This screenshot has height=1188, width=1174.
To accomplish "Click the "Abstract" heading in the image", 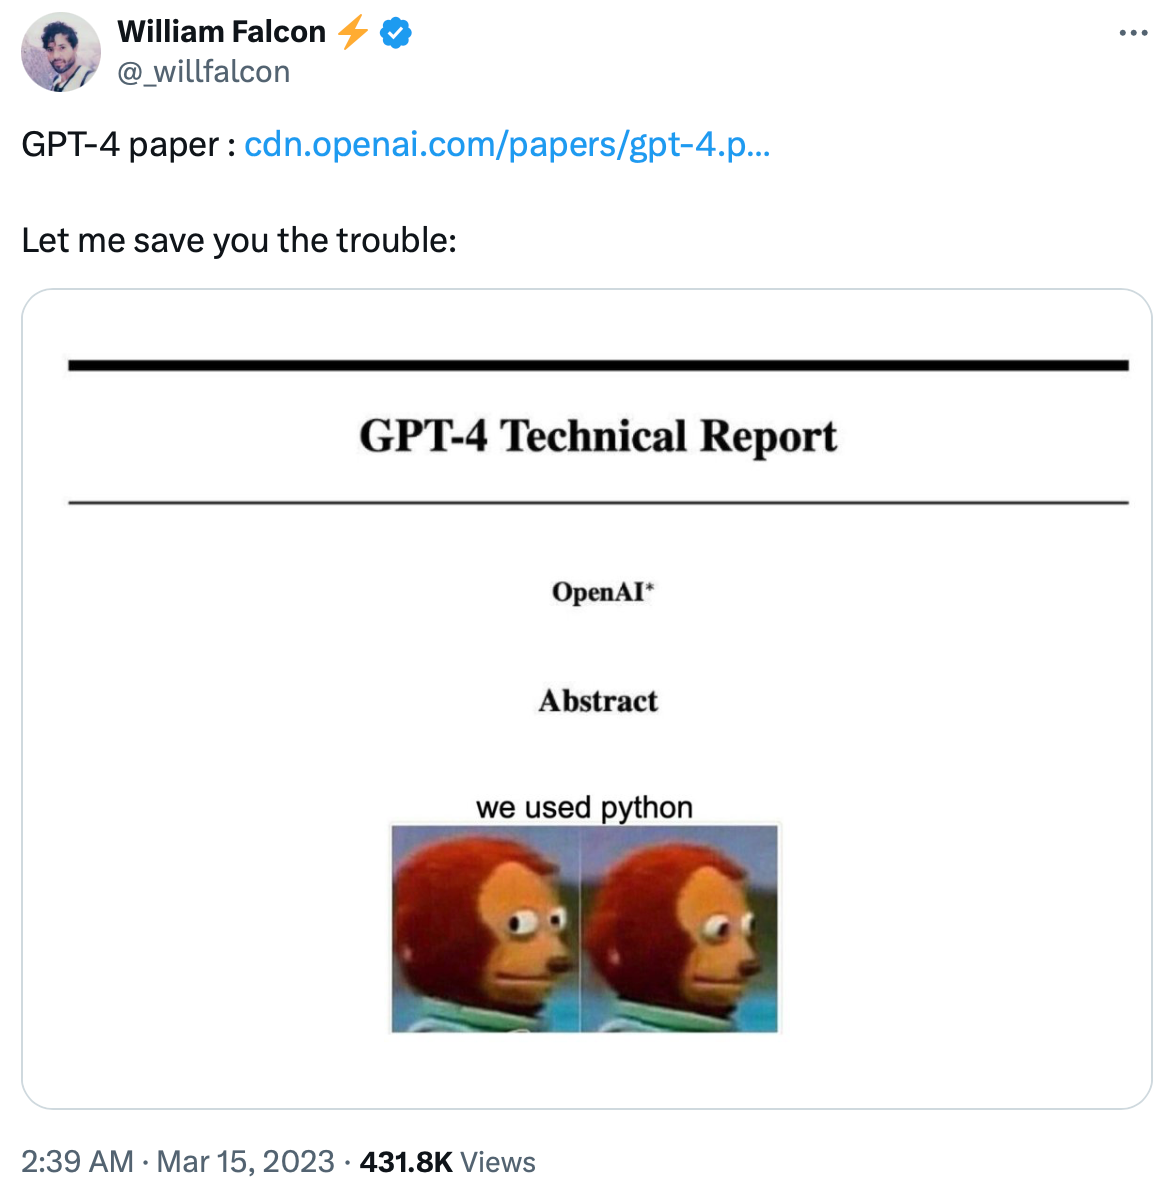I will [x=598, y=701].
